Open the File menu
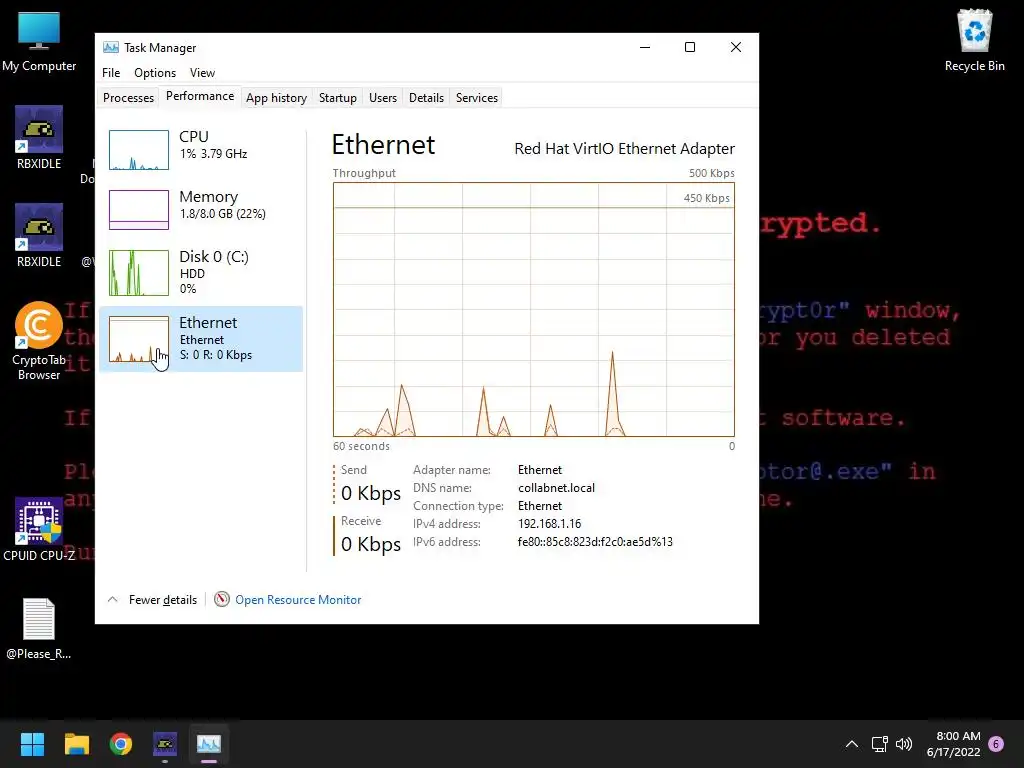 click(111, 72)
